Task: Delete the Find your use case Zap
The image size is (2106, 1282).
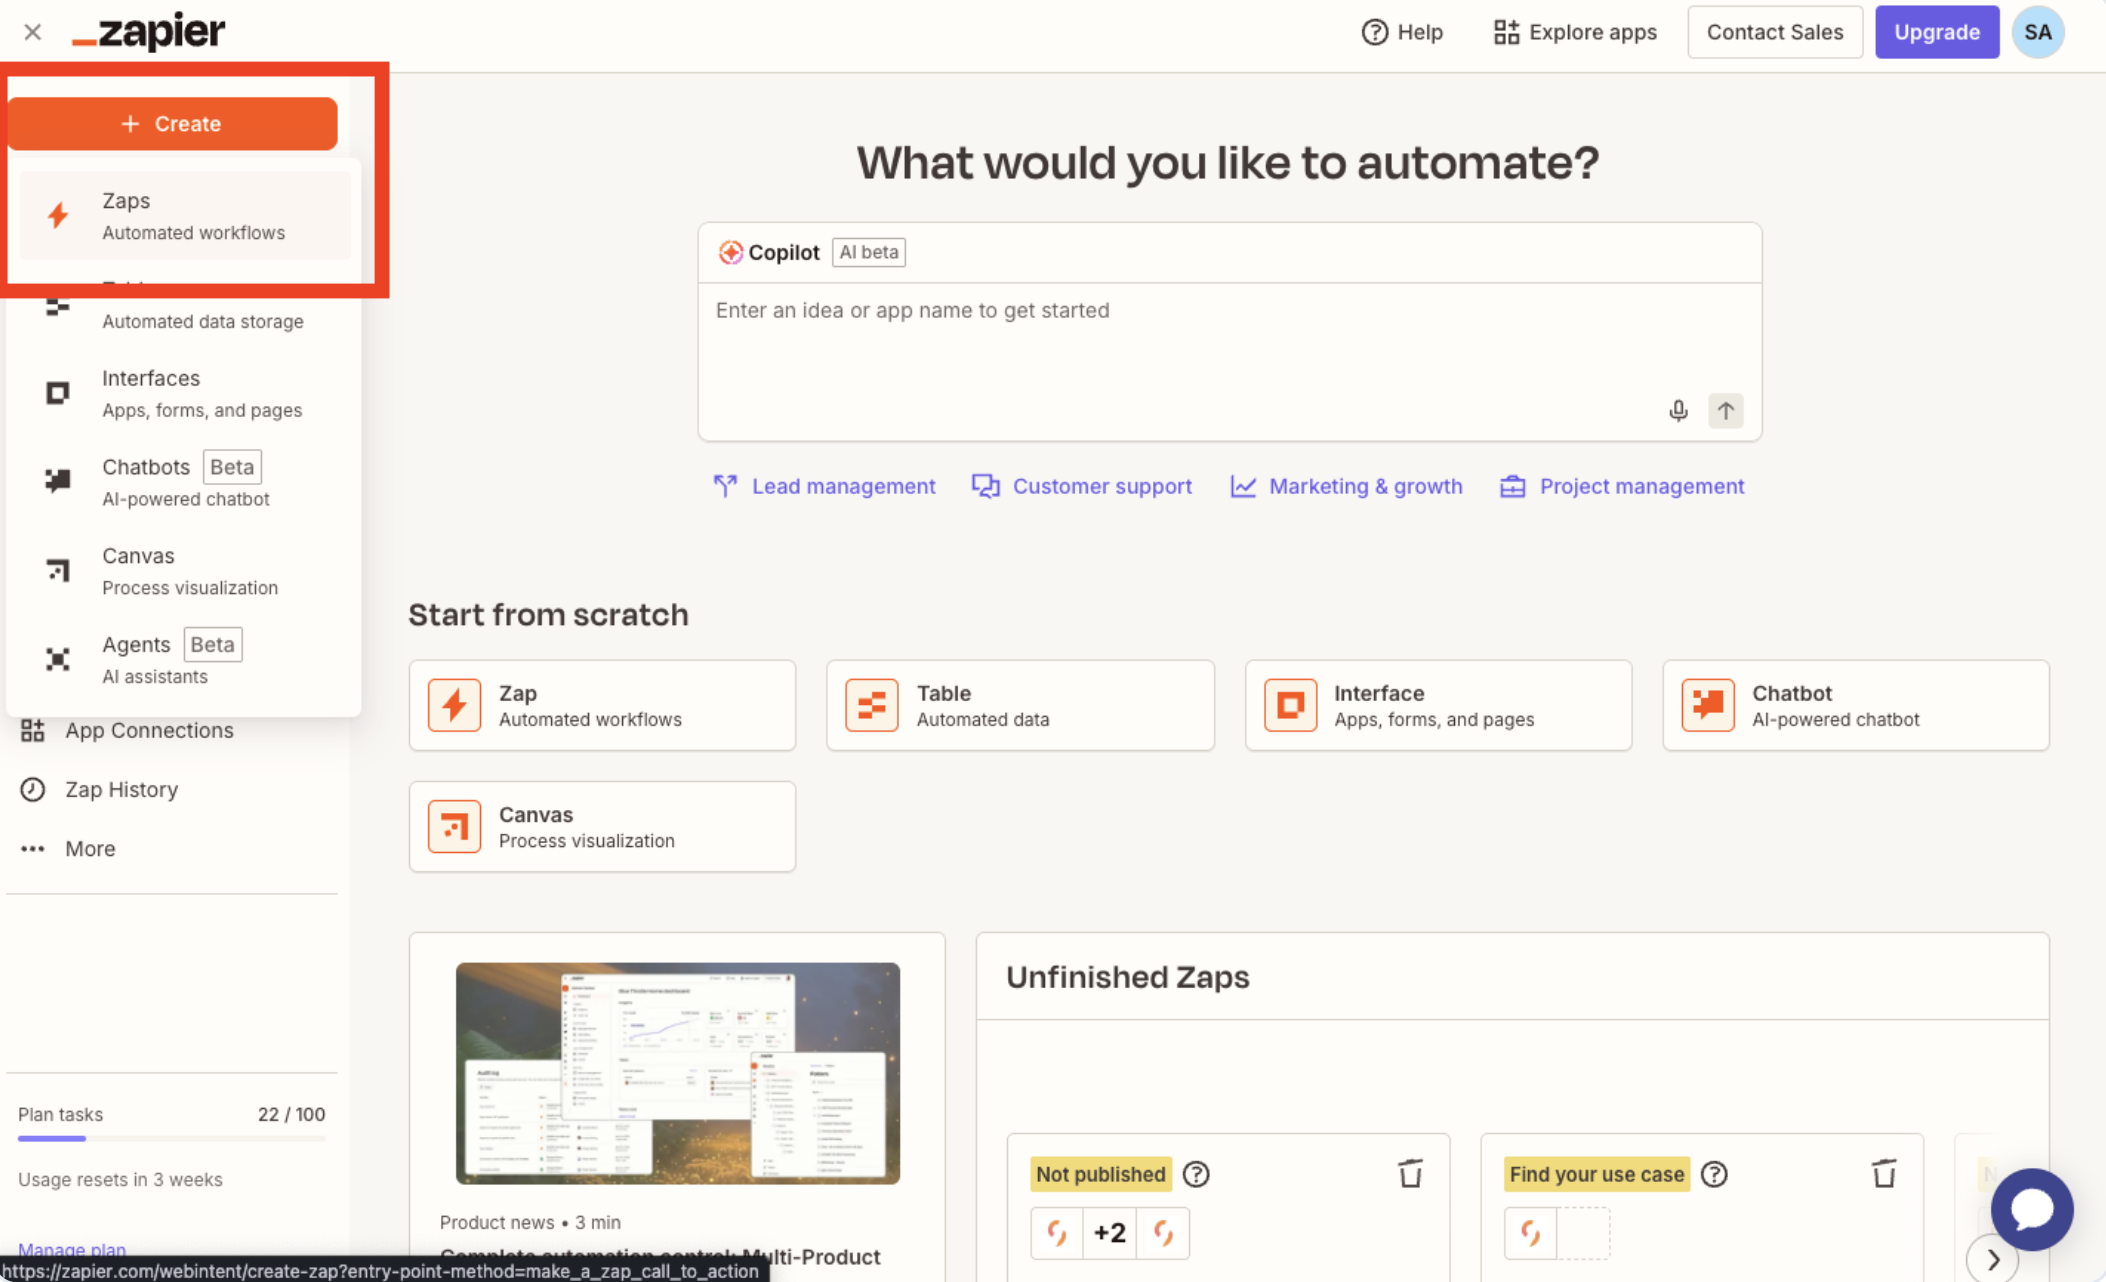Action: pyautogui.click(x=1884, y=1173)
